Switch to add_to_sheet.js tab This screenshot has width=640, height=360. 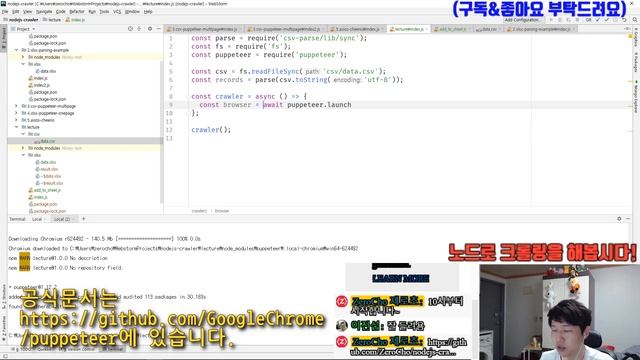coord(451,29)
